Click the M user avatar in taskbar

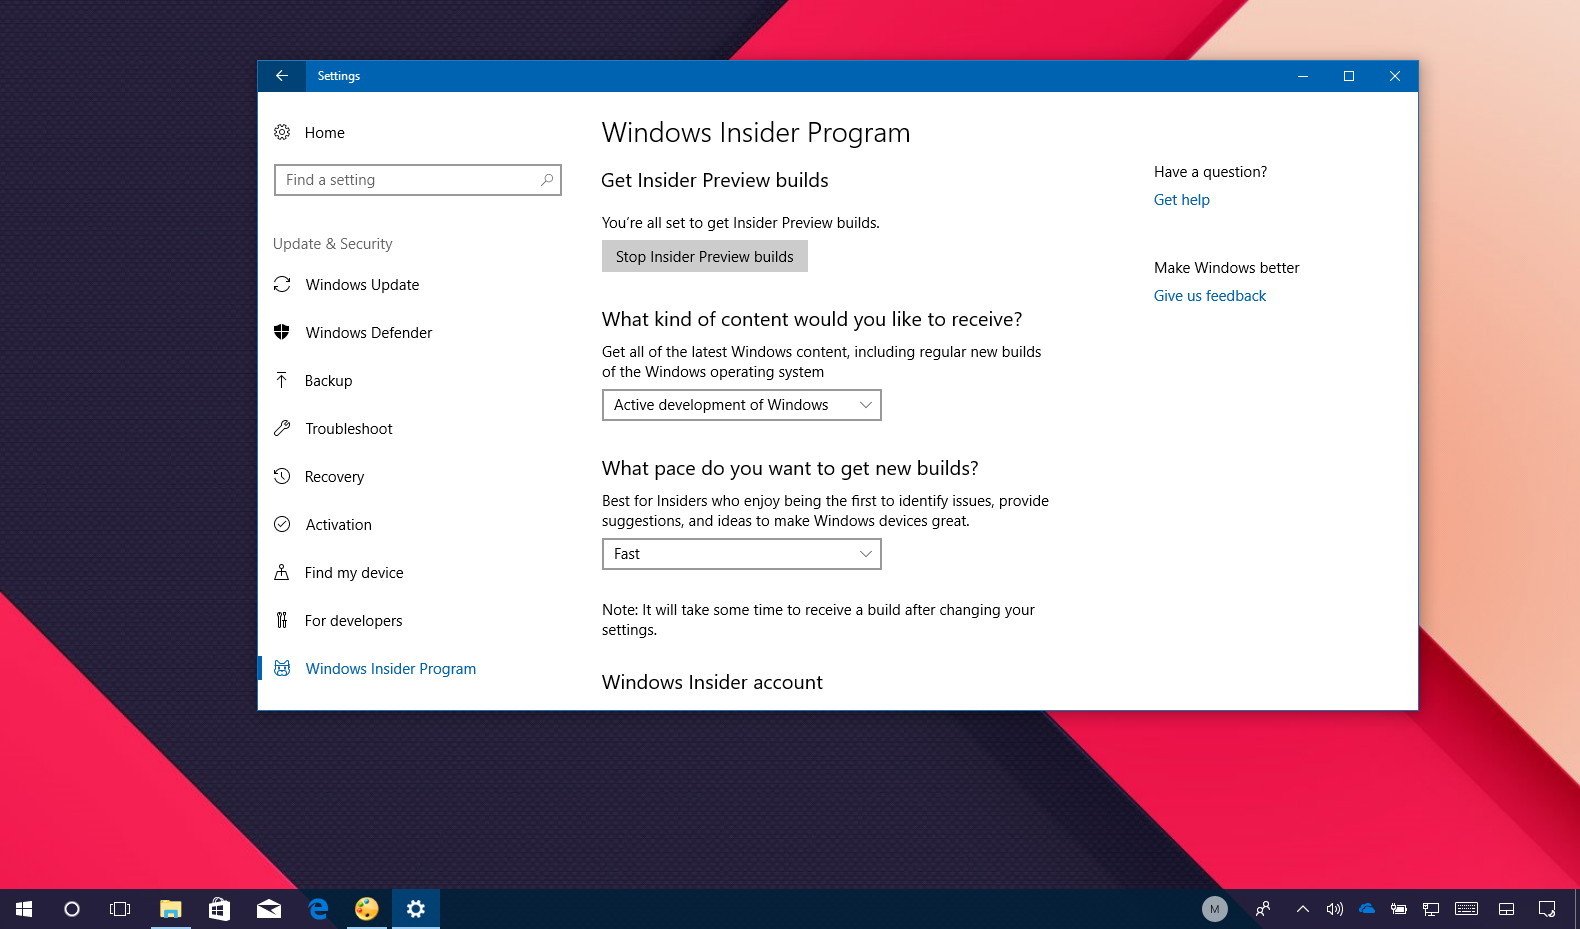click(1214, 909)
